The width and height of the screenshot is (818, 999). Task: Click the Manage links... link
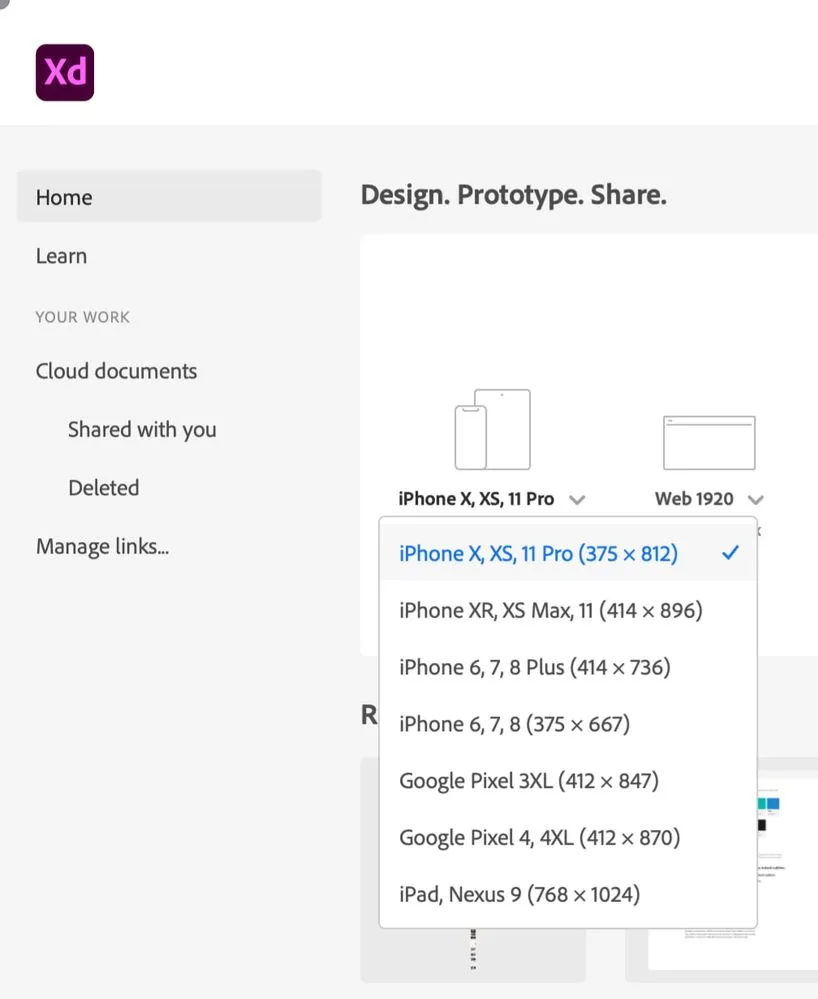click(x=103, y=546)
